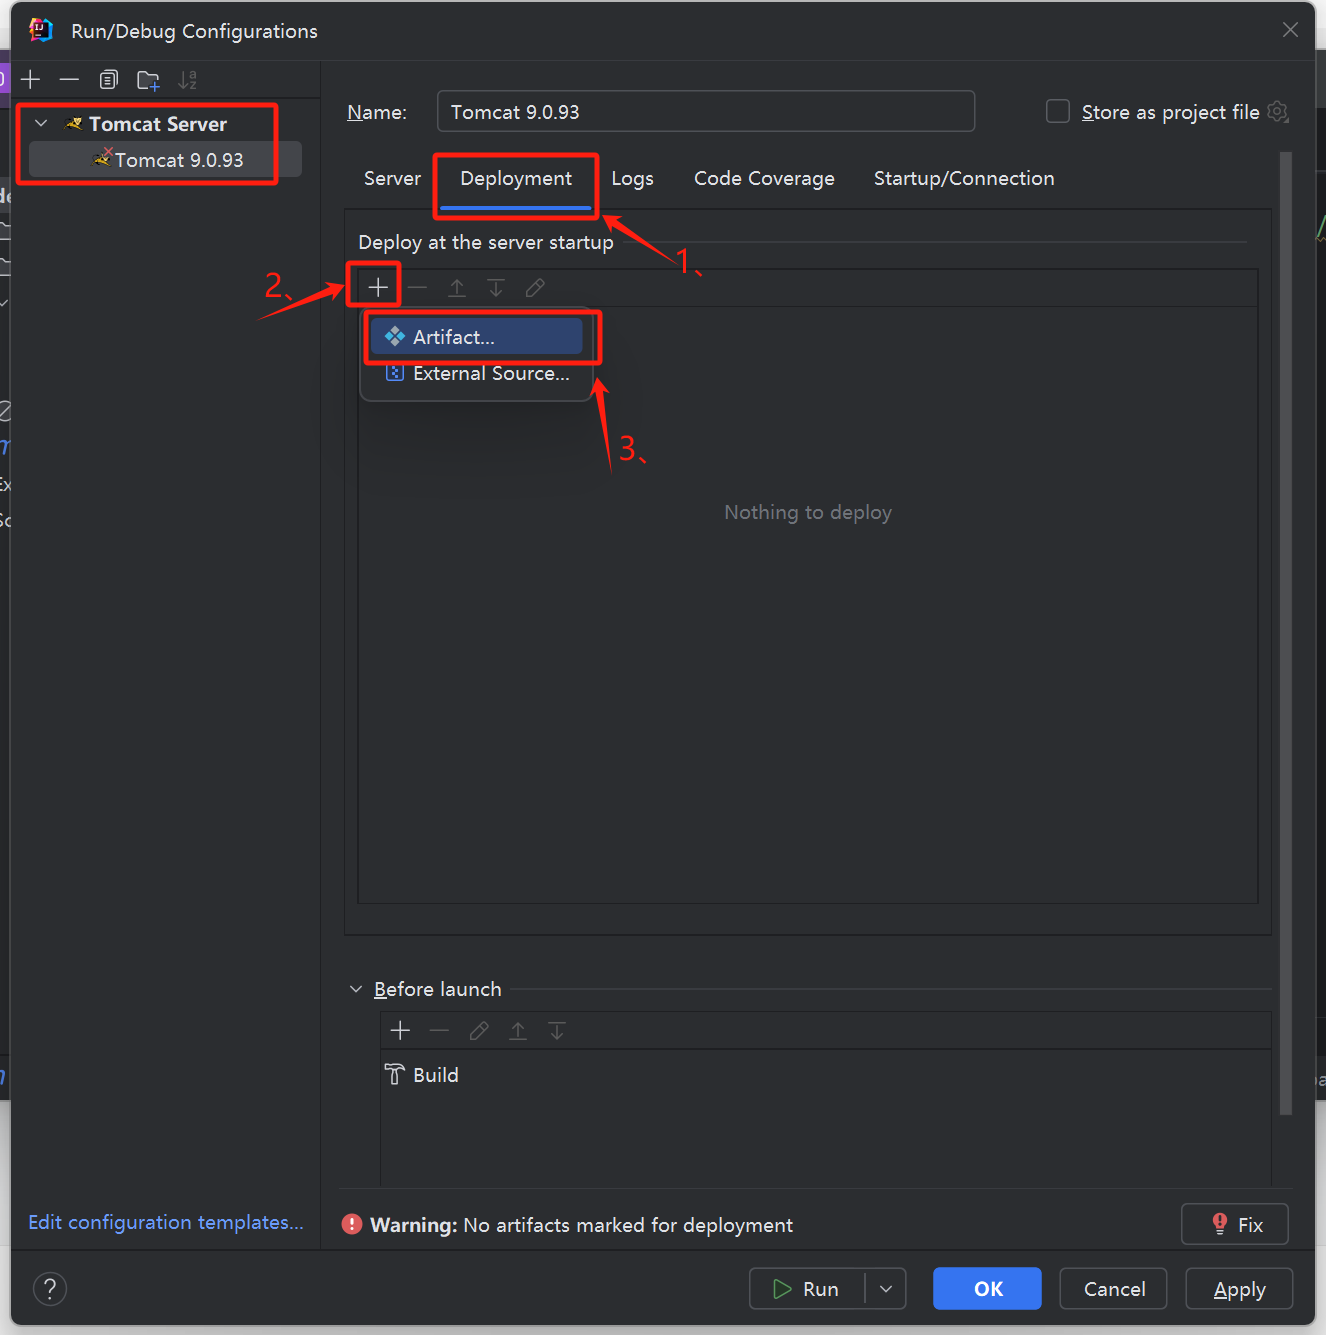The width and height of the screenshot is (1326, 1335).
Task: Open the Code Coverage tab
Action: pyautogui.click(x=764, y=178)
